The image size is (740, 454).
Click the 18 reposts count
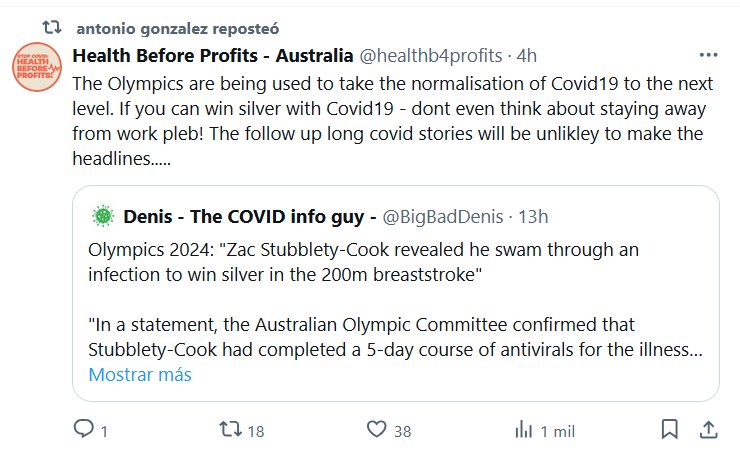[x=255, y=431]
